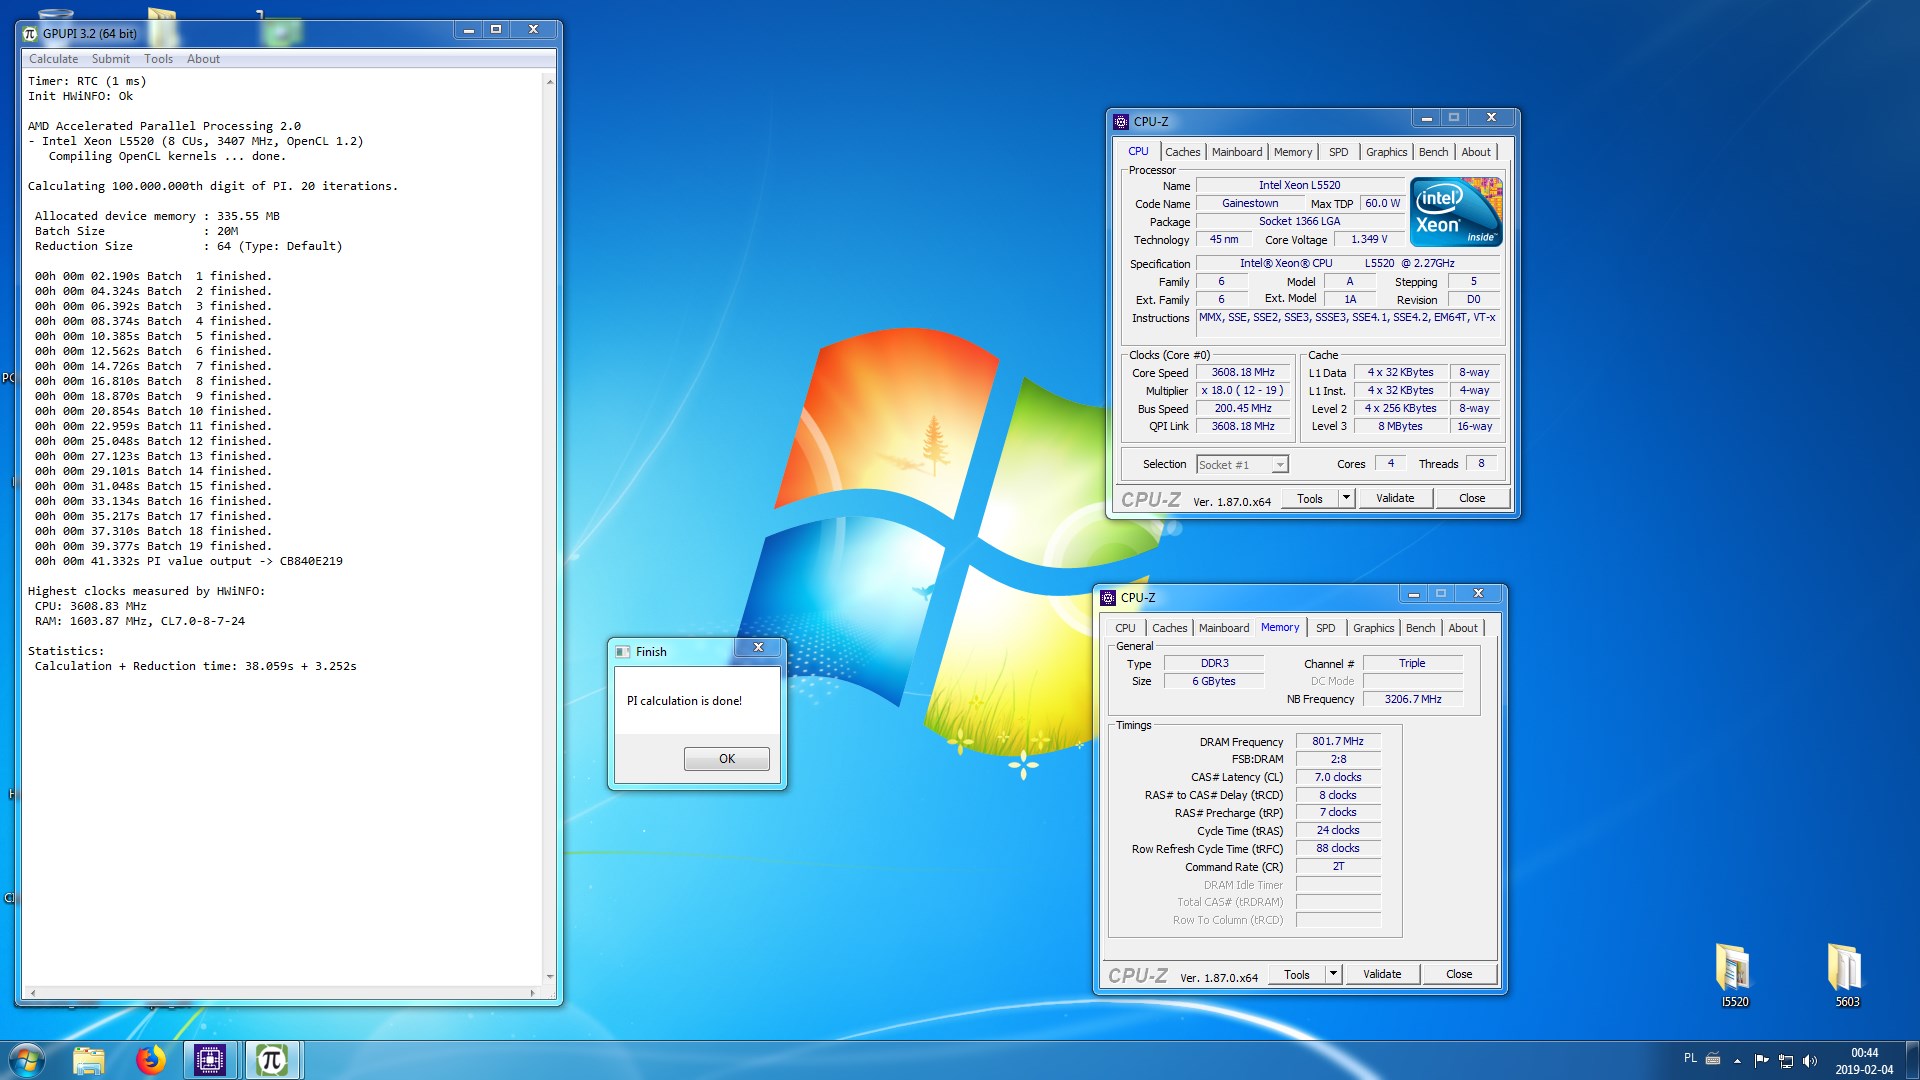This screenshot has width=1920, height=1080.
Task: Click upper CPU-Z window title icon
Action: tap(1121, 121)
